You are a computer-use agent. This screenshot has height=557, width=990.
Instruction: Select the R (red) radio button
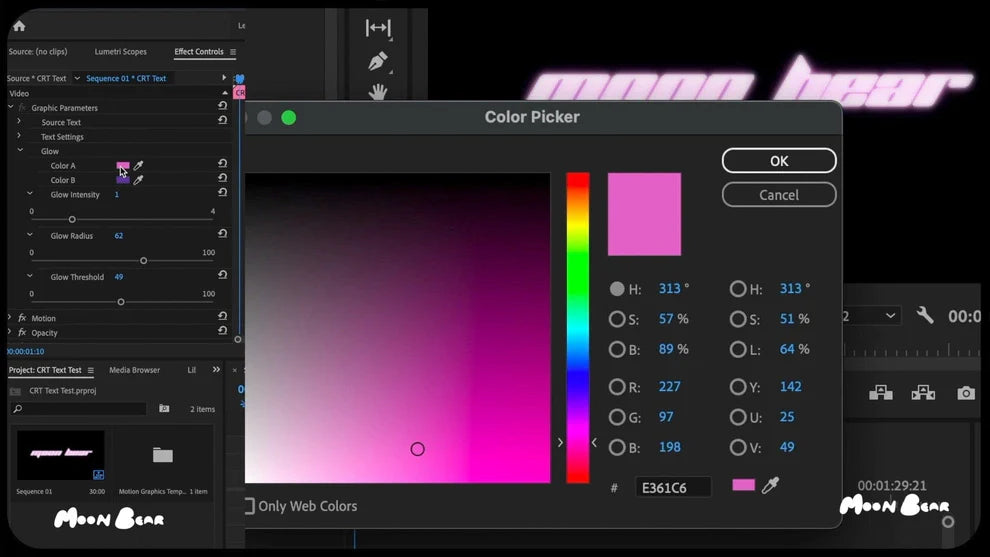coord(617,387)
